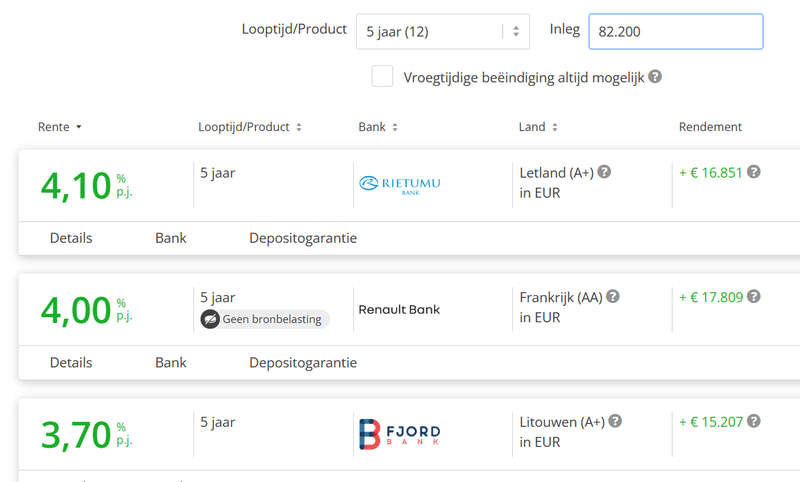Viewport: 800px width, 482px height.
Task: Click the Fjord Bank logo
Action: (x=399, y=432)
